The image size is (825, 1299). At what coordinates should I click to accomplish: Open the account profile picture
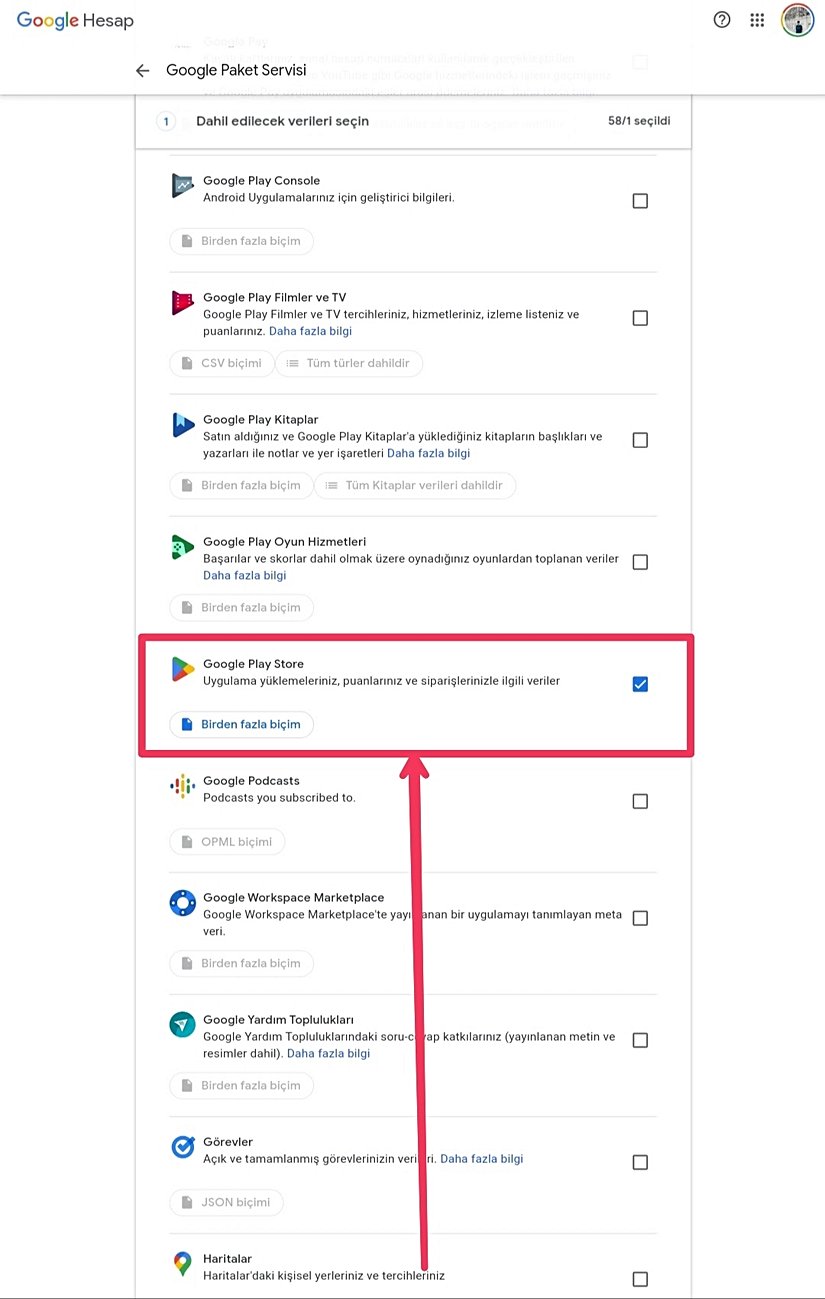click(797, 20)
